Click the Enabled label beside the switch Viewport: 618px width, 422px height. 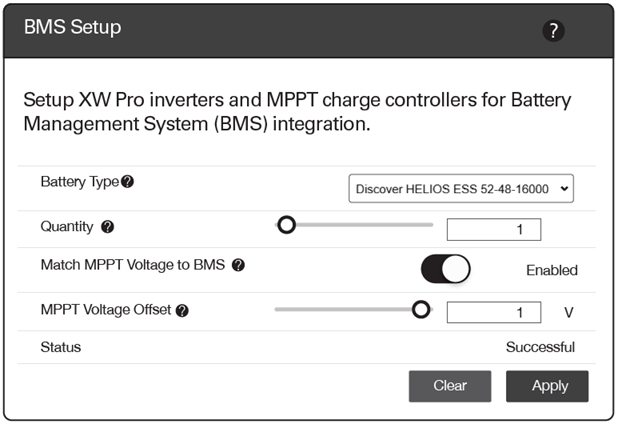click(552, 270)
